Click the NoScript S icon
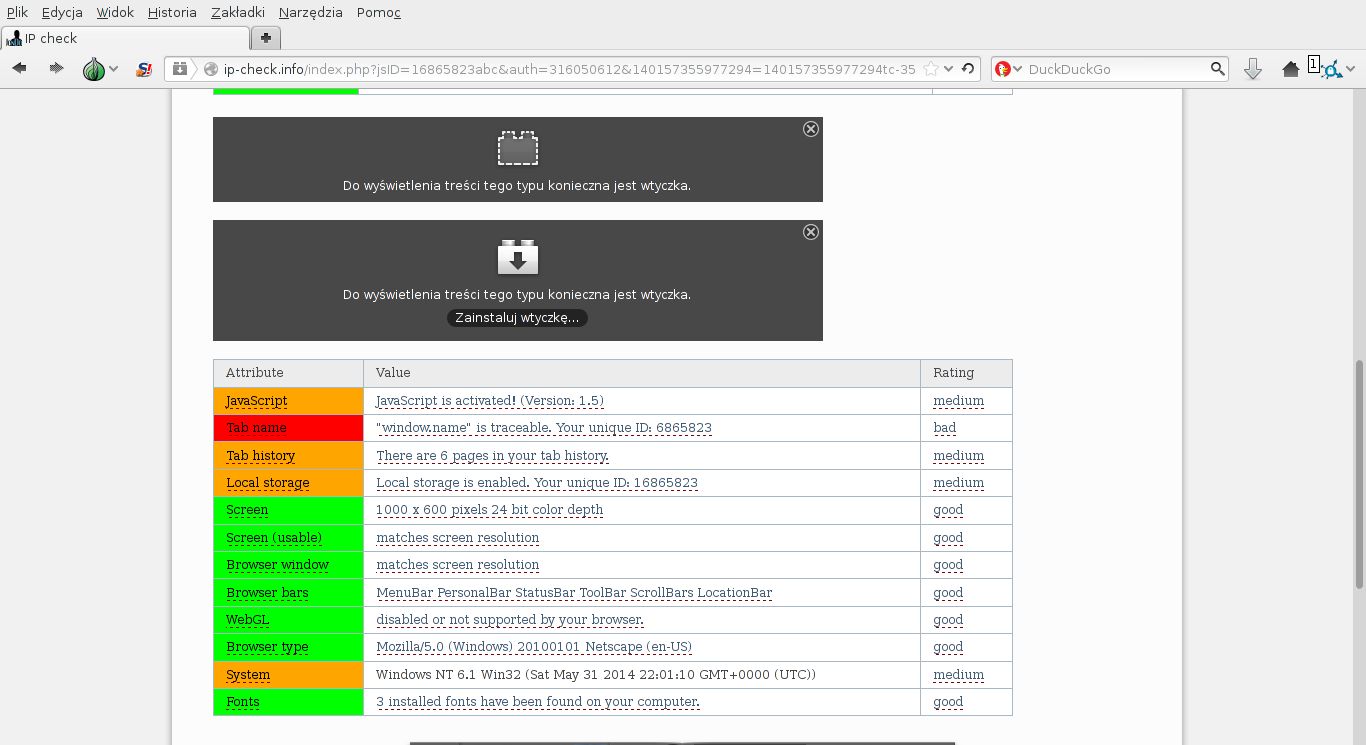The image size is (1366, 745). [x=144, y=69]
